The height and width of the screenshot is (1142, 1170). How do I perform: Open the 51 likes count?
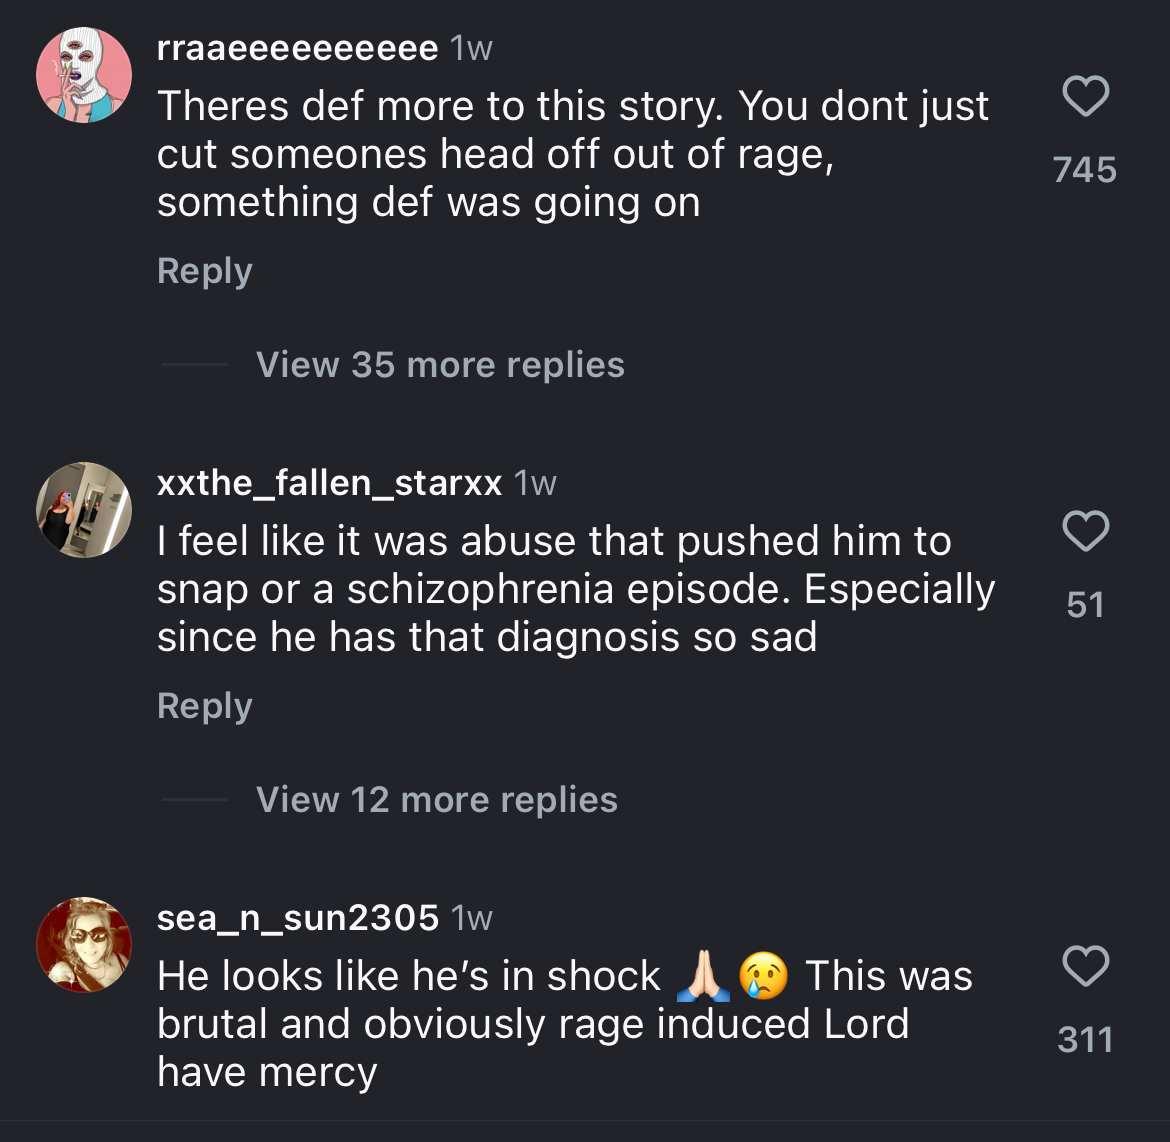[x=1085, y=605]
